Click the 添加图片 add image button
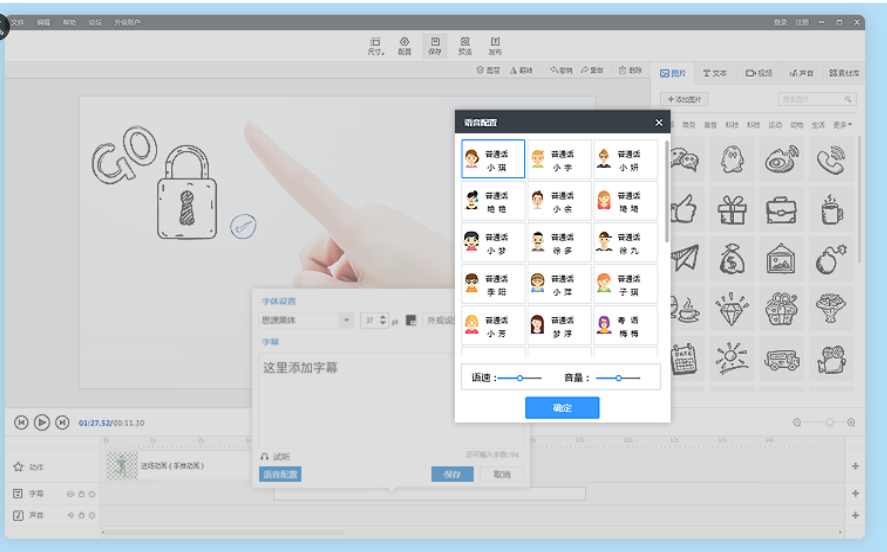Image resolution: width=887 pixels, height=552 pixels. pos(684,100)
